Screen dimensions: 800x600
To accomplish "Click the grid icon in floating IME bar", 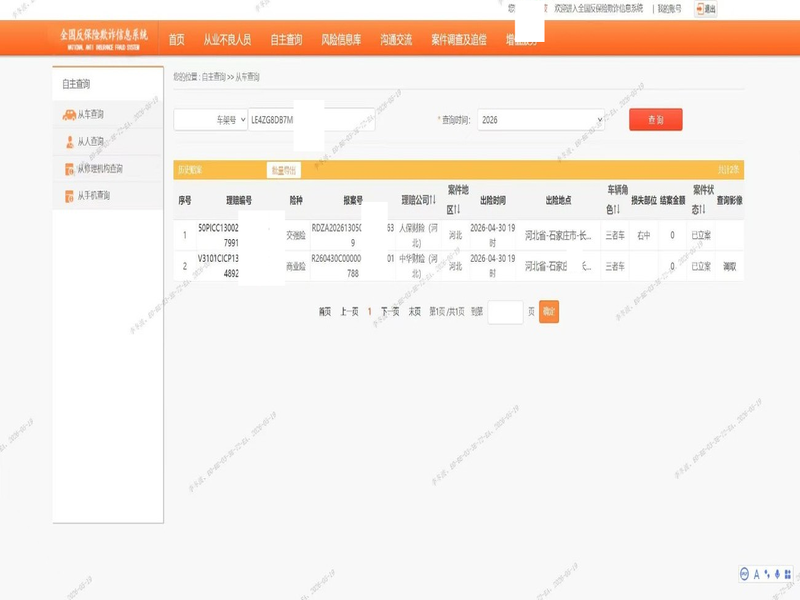I will (788, 574).
